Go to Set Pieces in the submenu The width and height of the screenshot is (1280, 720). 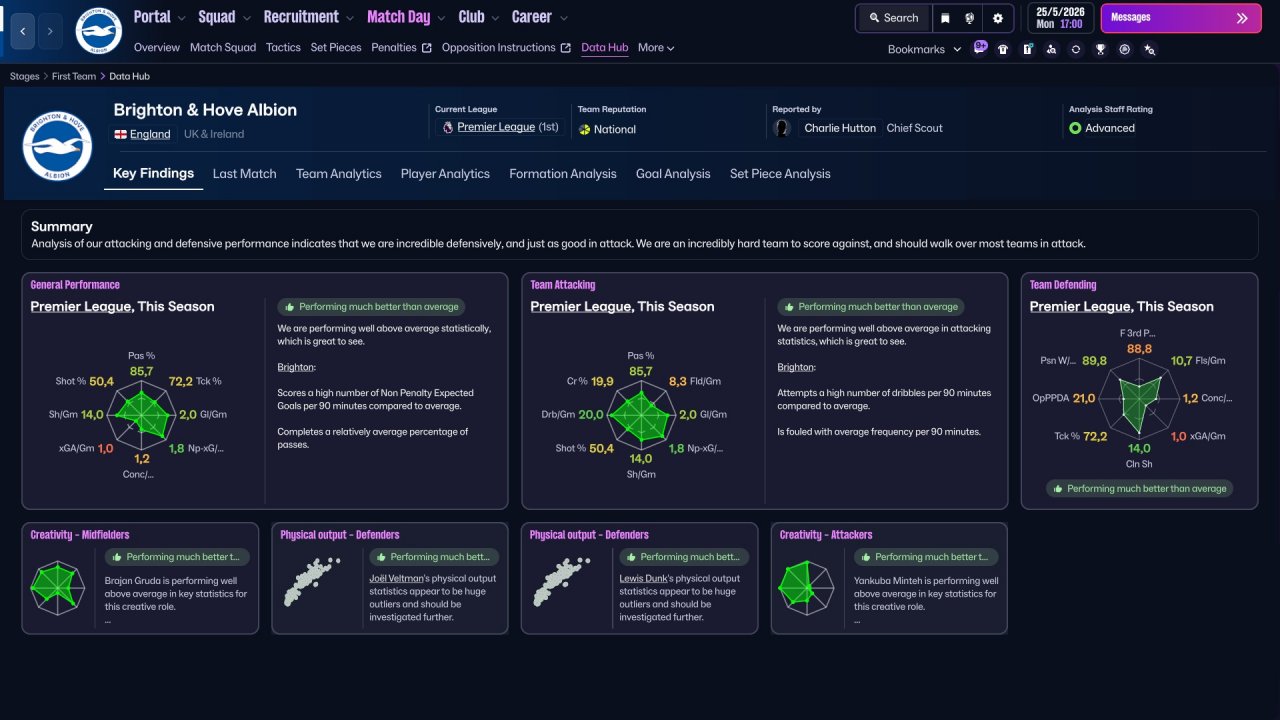[x=336, y=48]
